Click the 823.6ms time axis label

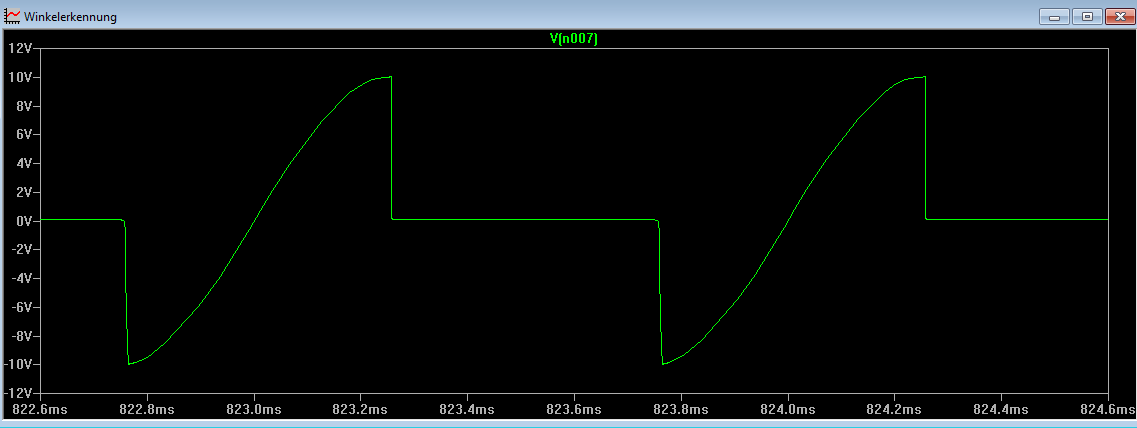pyautogui.click(x=574, y=410)
